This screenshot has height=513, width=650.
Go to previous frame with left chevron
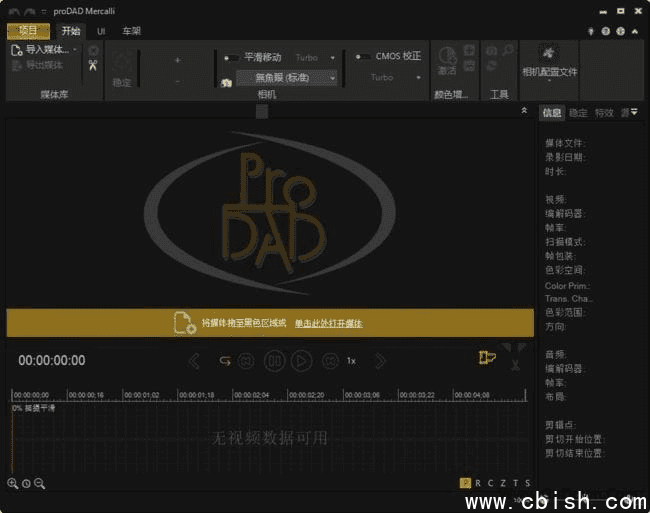coord(194,361)
